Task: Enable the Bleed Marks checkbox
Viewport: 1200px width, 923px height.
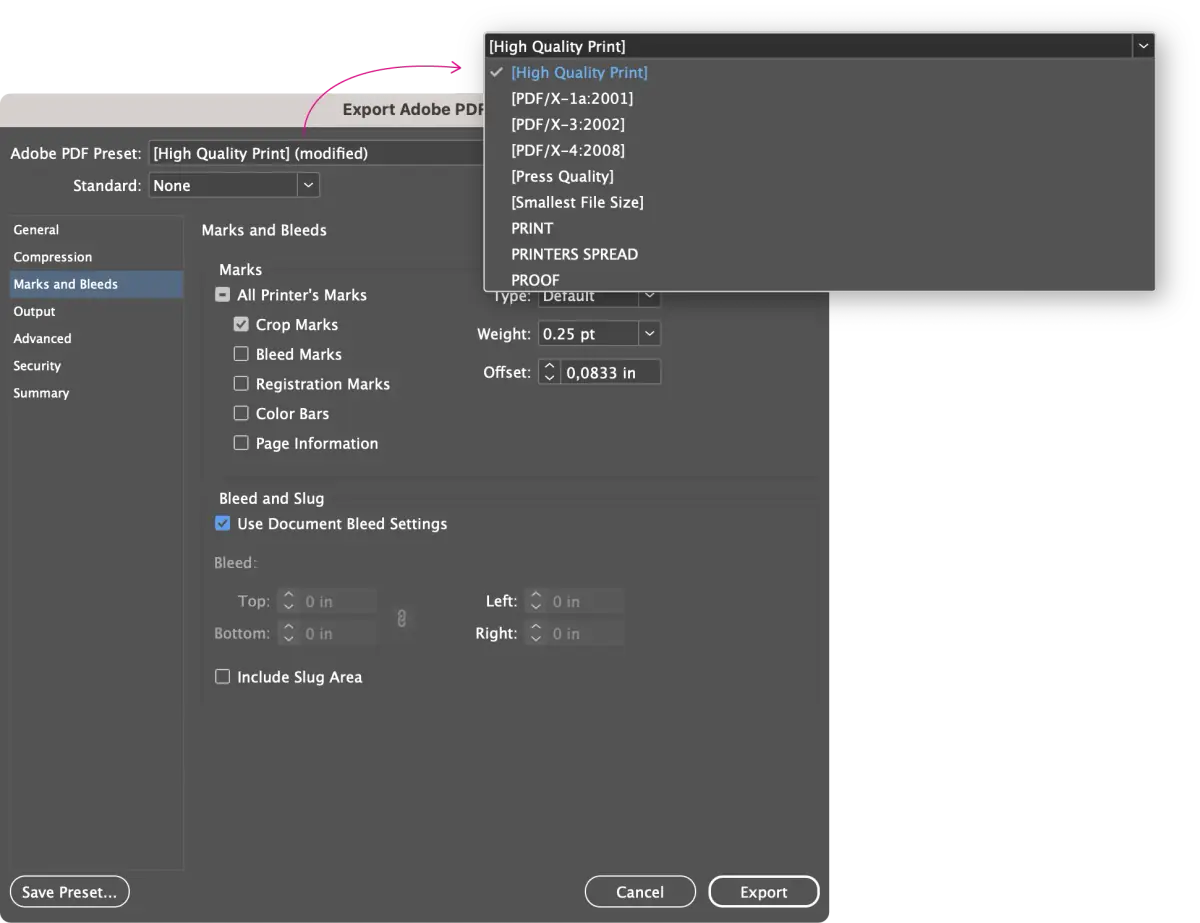Action: coord(241,354)
